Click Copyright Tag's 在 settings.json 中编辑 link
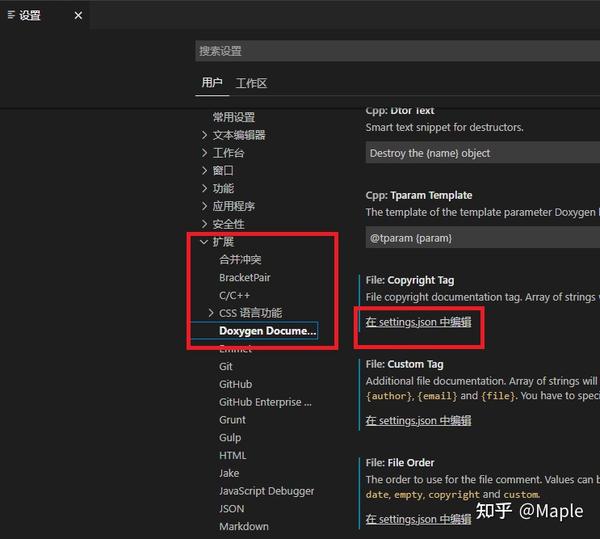Screen dimensions: 600x539 pos(418,322)
